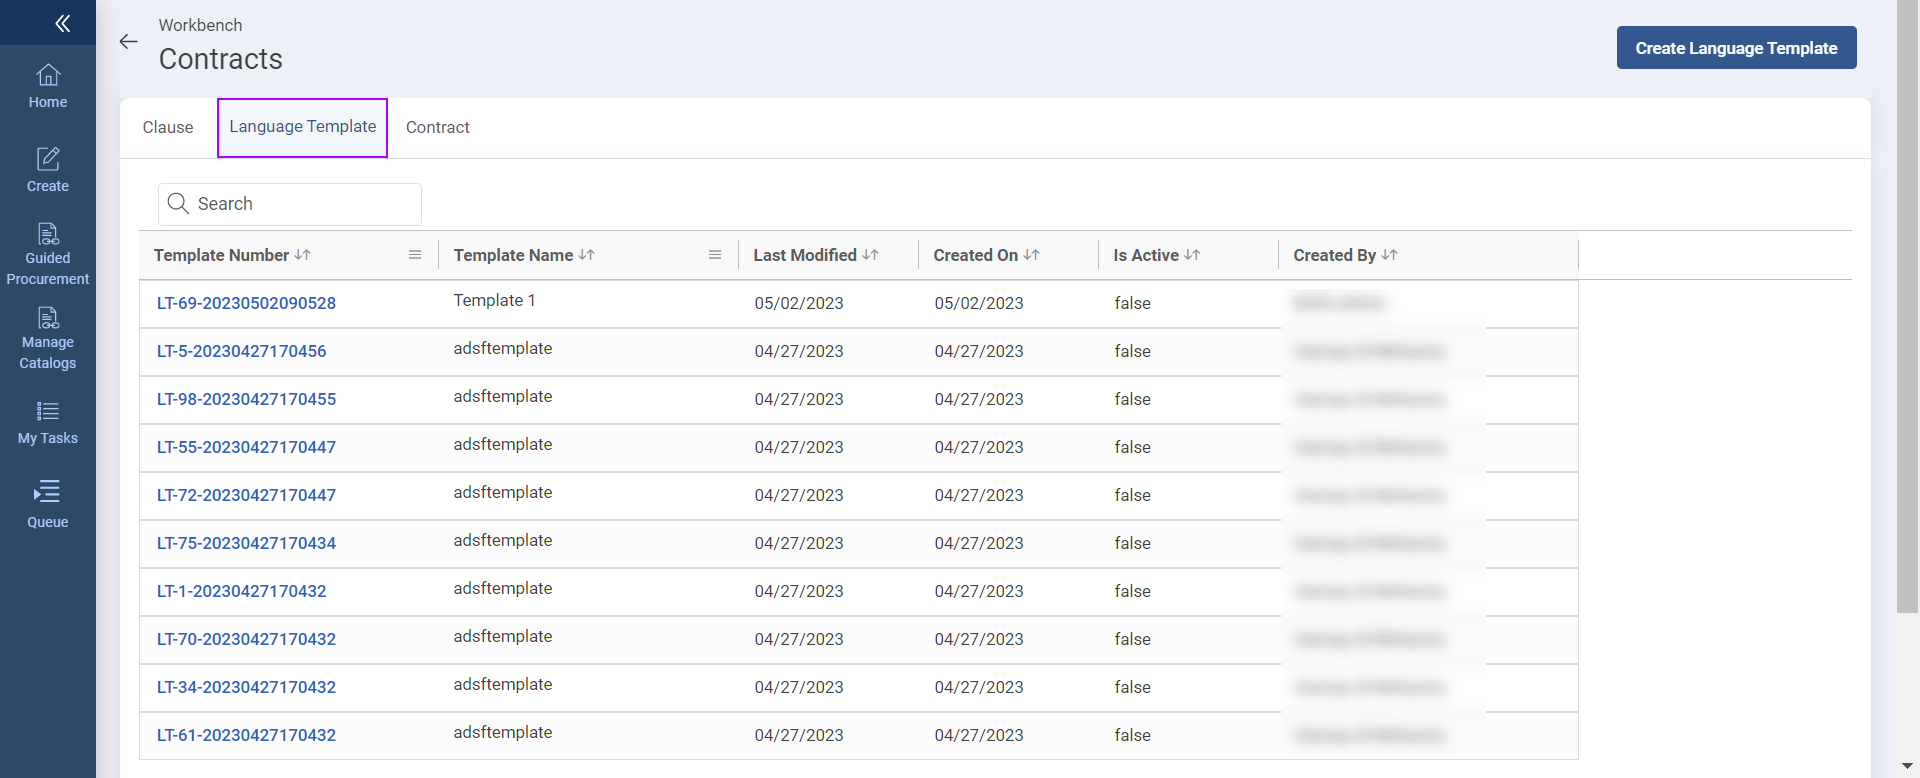
Task: Go to Home in sidebar
Action: [x=48, y=86]
